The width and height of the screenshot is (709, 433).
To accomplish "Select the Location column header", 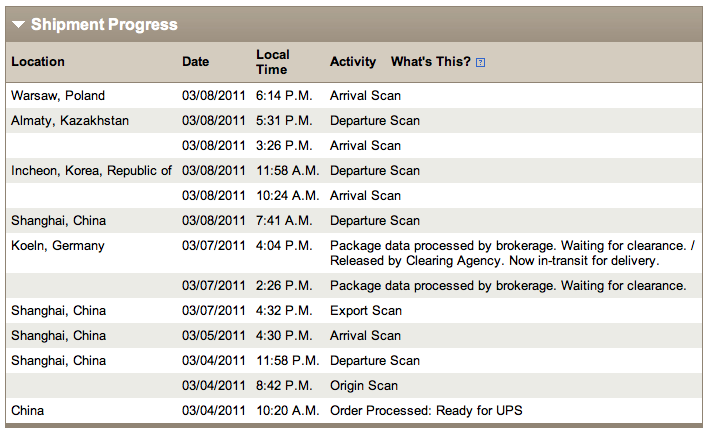I will click(38, 61).
